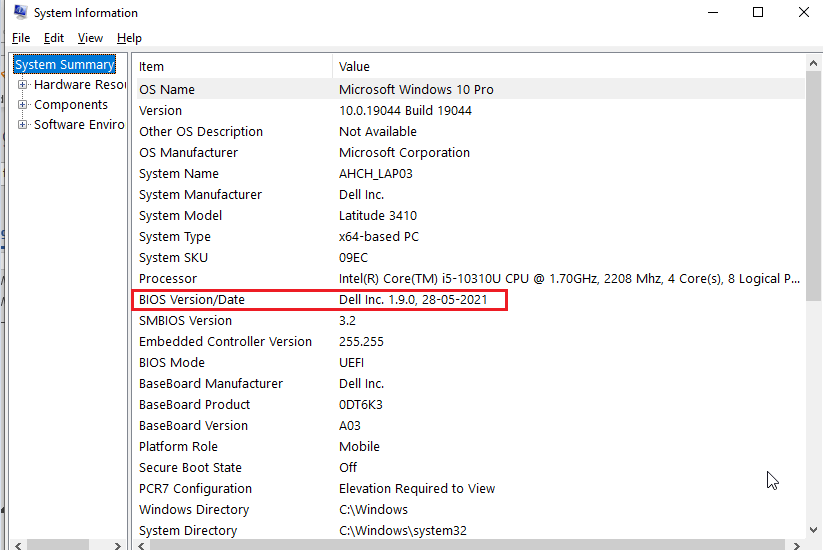Screen dimensions: 823x550
Task: Select the BaseBoard Manufacturer row
Action: [470, 384]
